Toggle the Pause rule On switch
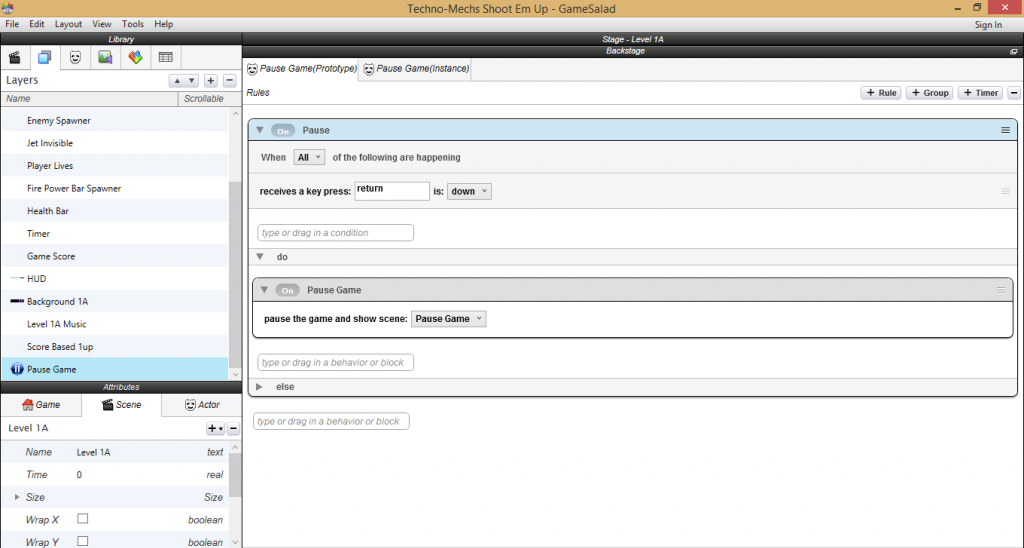The height and width of the screenshot is (548, 1024). (283, 131)
